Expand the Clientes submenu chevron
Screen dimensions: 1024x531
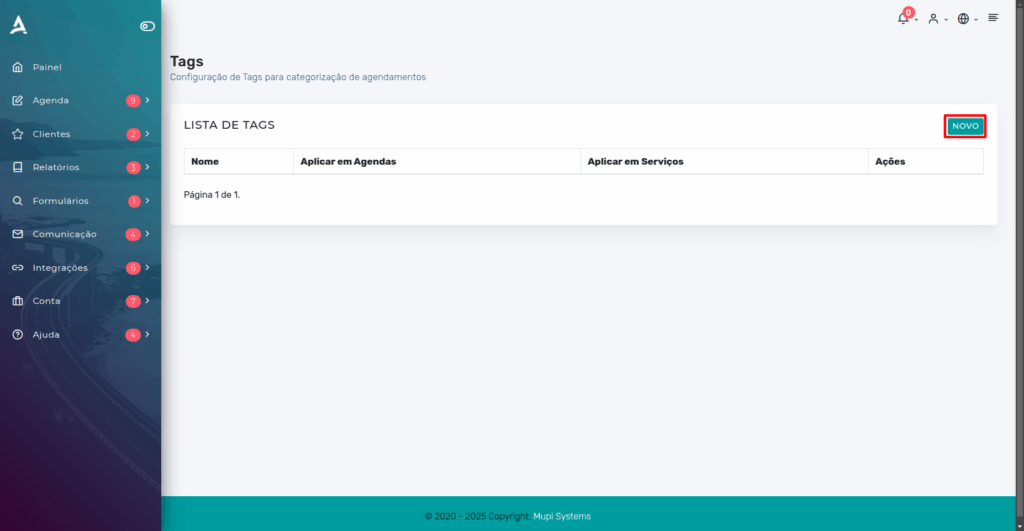[x=148, y=133]
